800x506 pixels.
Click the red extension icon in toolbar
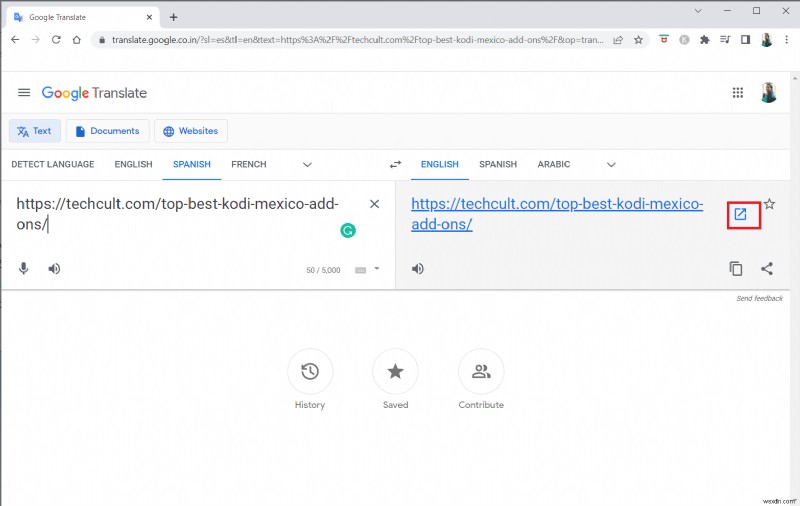point(664,39)
